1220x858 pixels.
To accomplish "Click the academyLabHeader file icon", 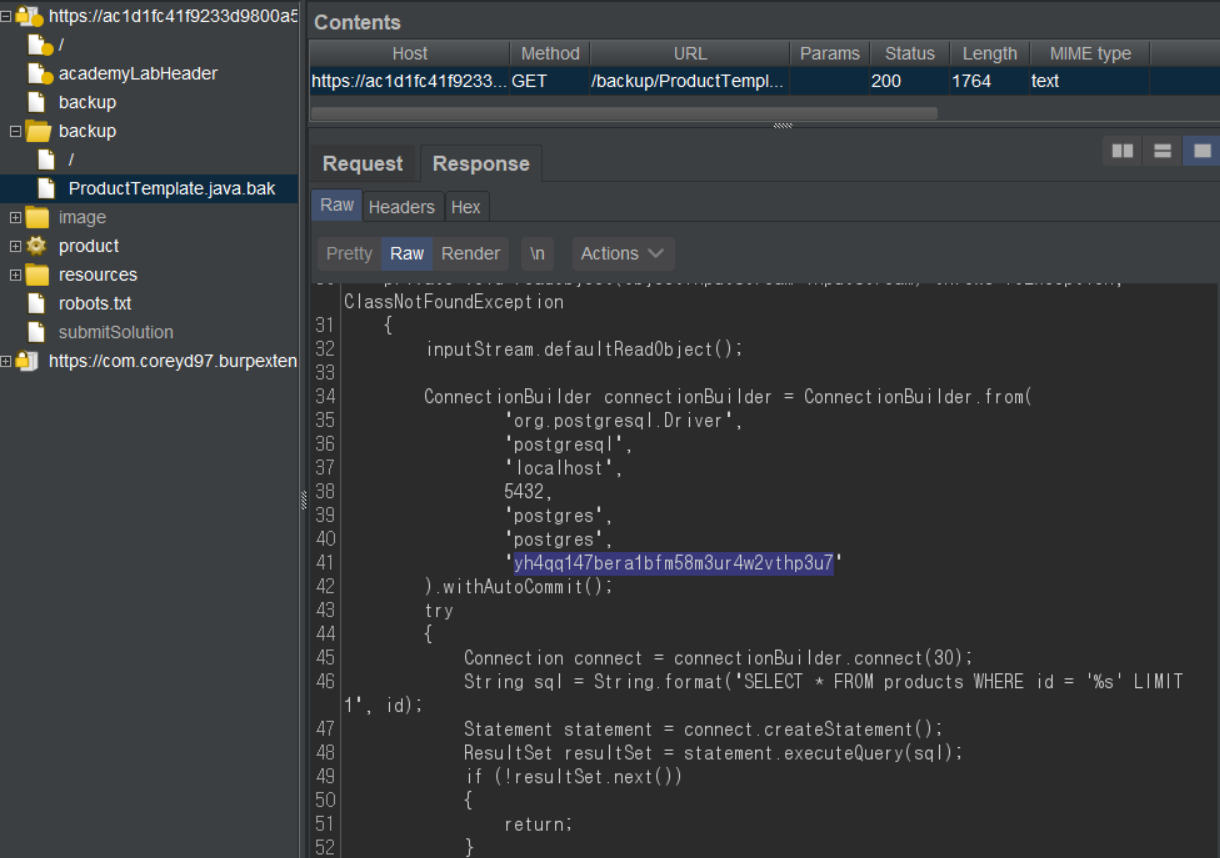I will pos(39,74).
